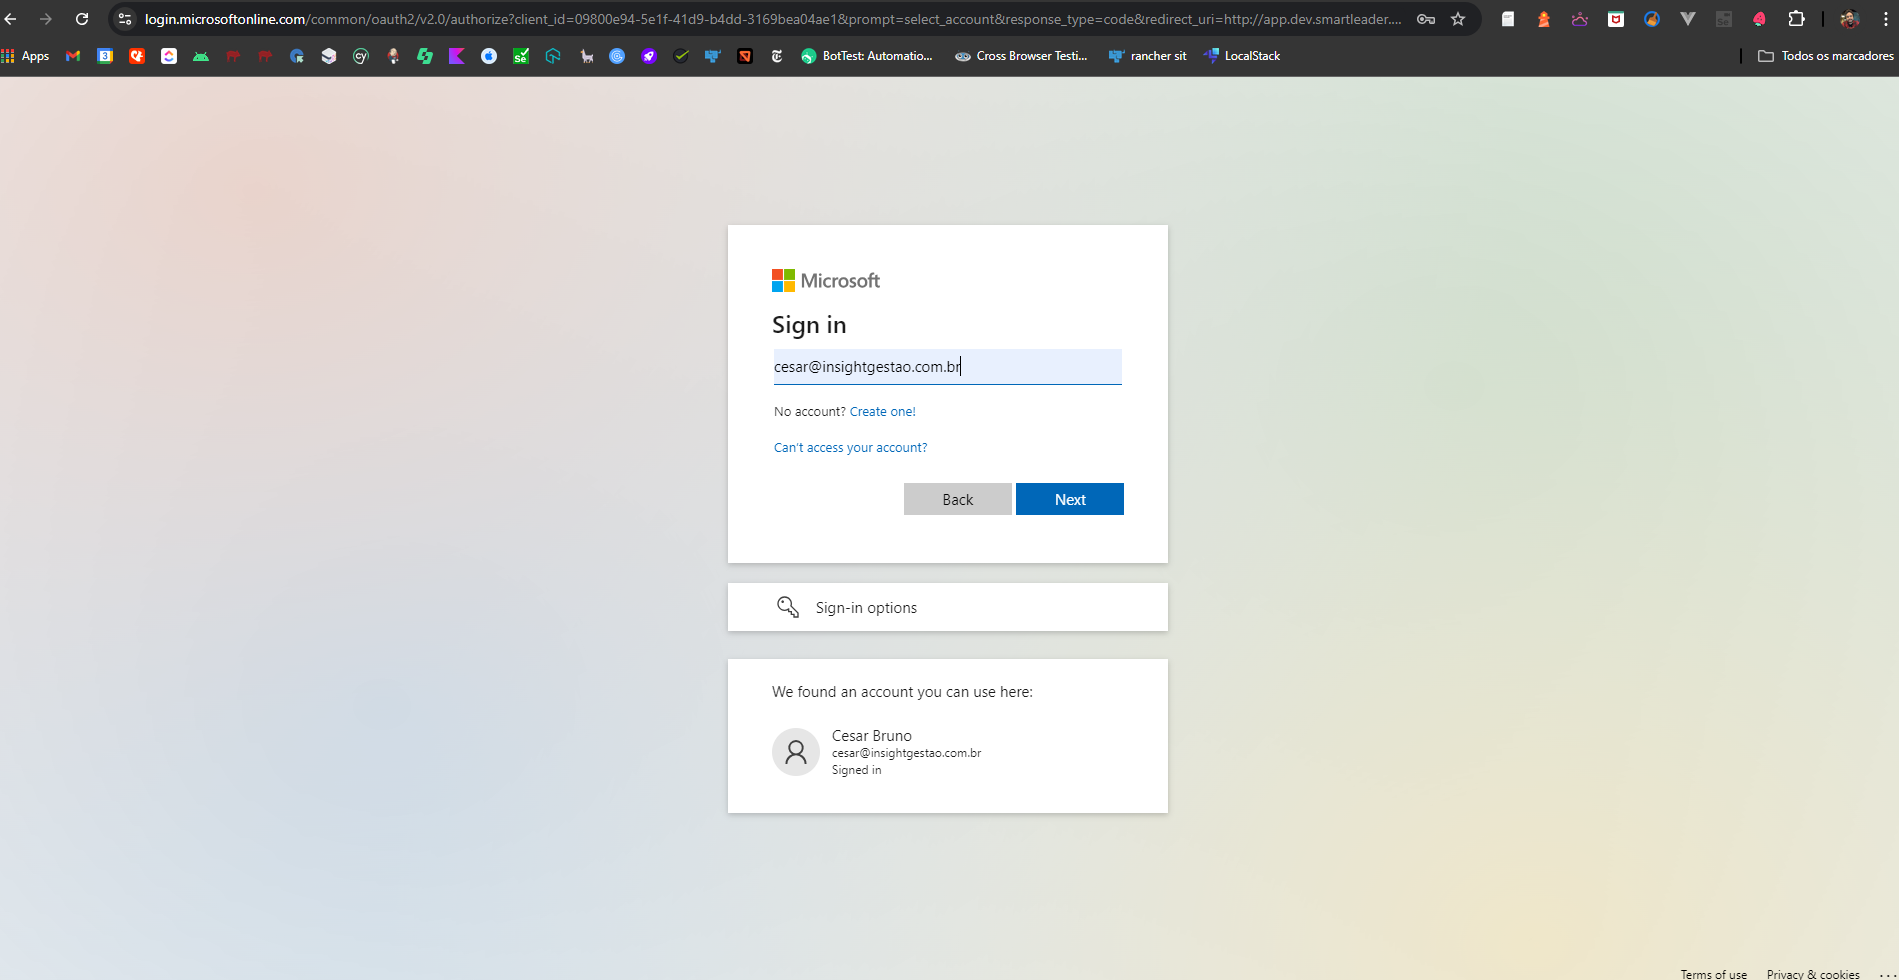
Task: Click the McAfee extension icon
Action: tap(1616, 19)
